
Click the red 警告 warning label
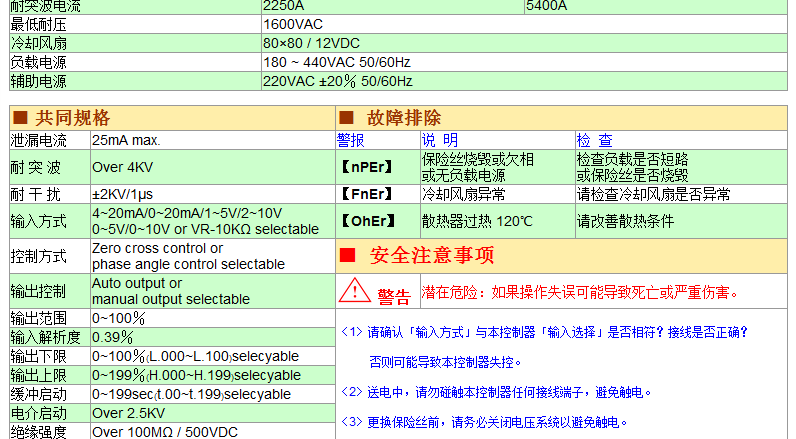pos(393,295)
